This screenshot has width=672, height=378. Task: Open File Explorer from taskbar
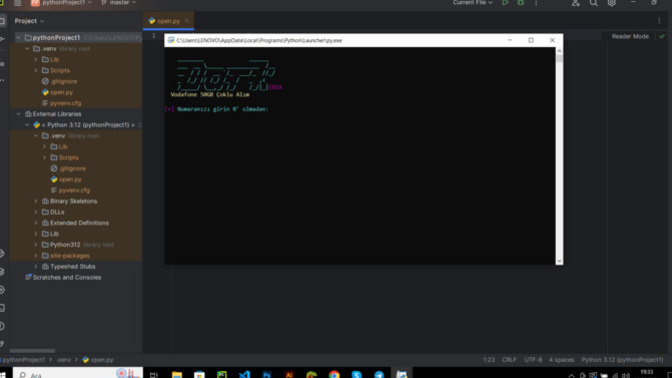point(177,375)
